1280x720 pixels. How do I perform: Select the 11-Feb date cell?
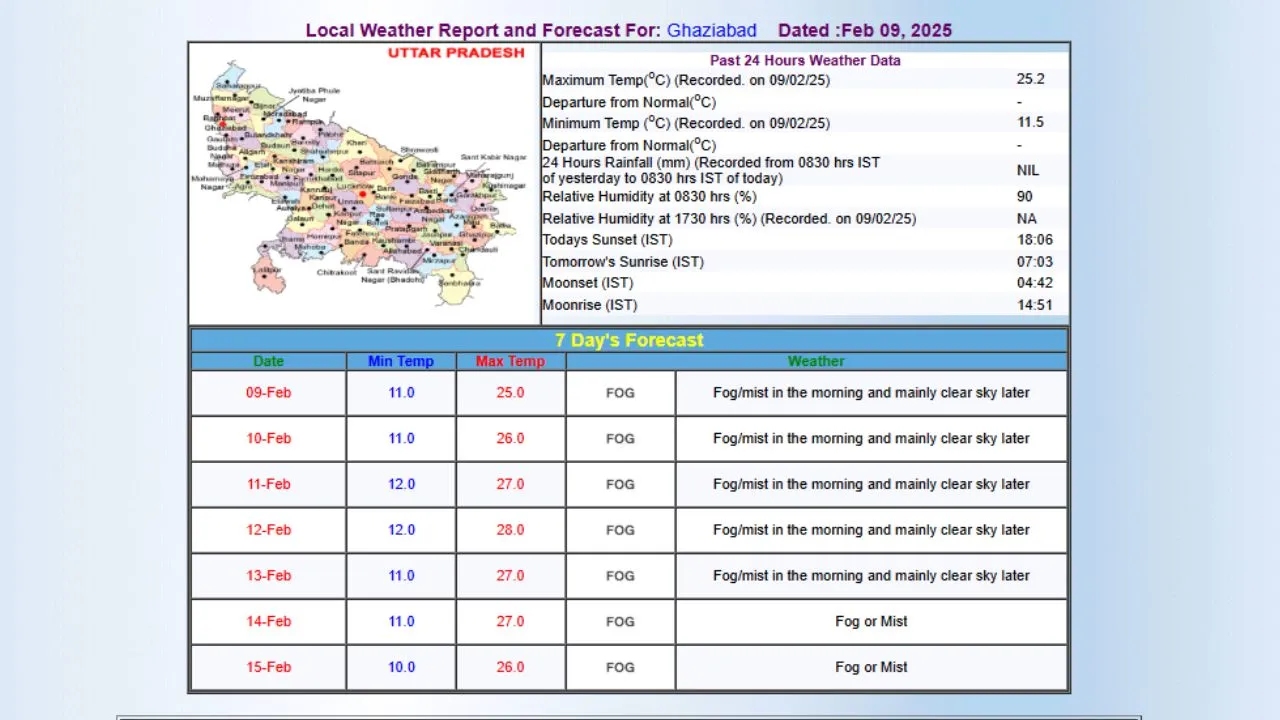[x=268, y=484]
